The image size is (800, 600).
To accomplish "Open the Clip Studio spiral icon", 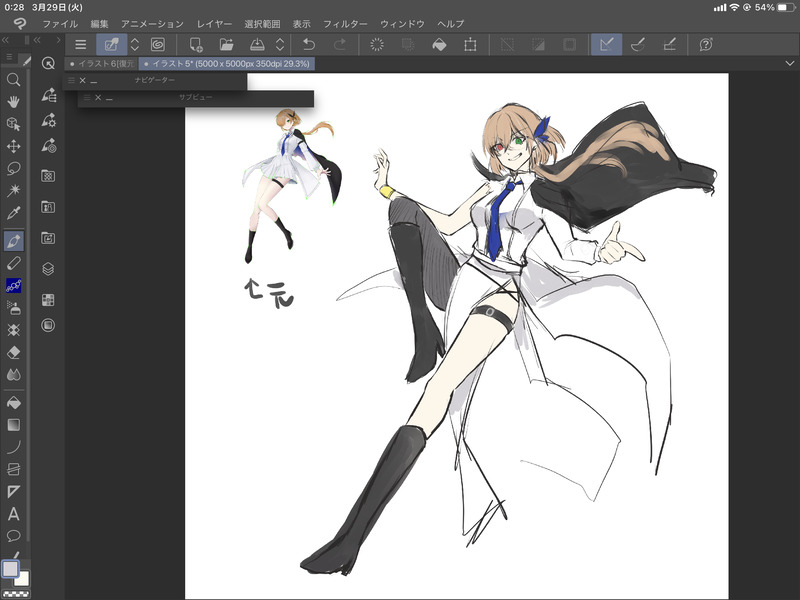I will 158,45.
